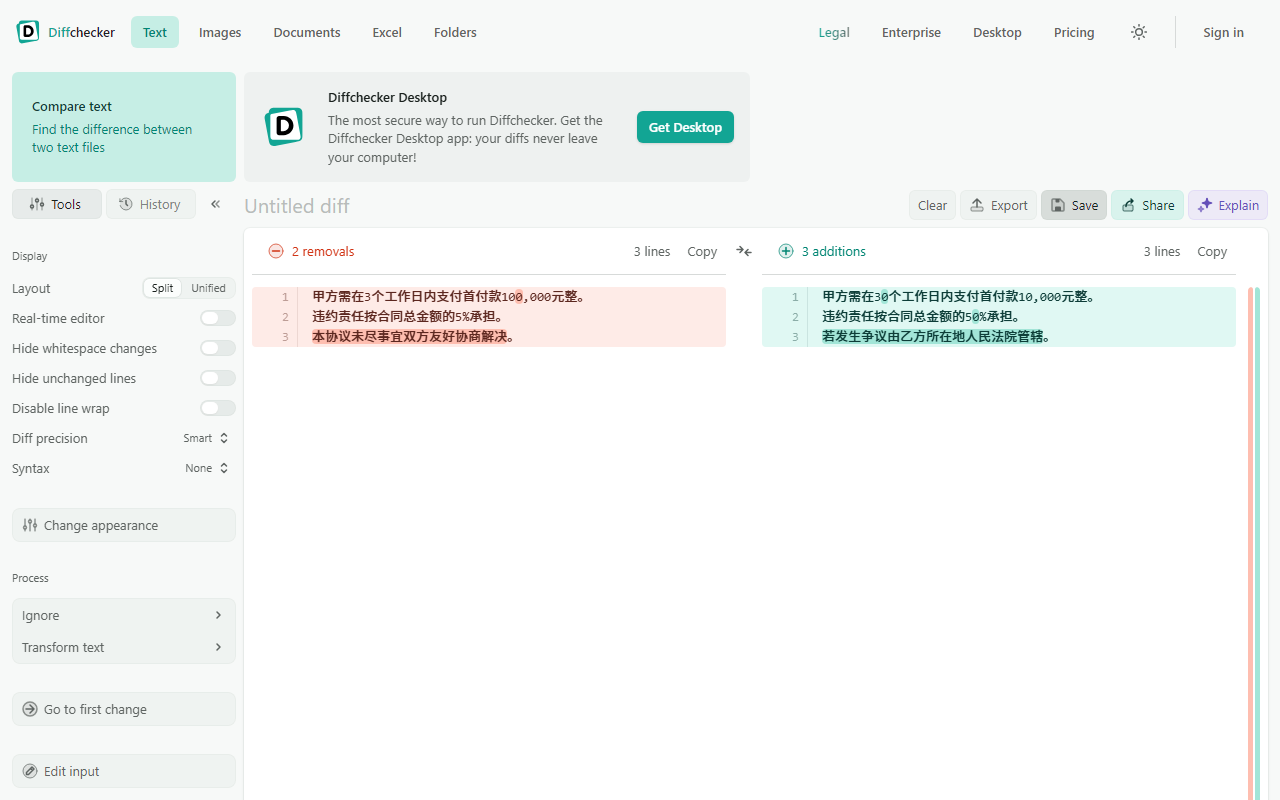
Task: Toggle the light/dark theme sun icon
Action: pos(1139,32)
